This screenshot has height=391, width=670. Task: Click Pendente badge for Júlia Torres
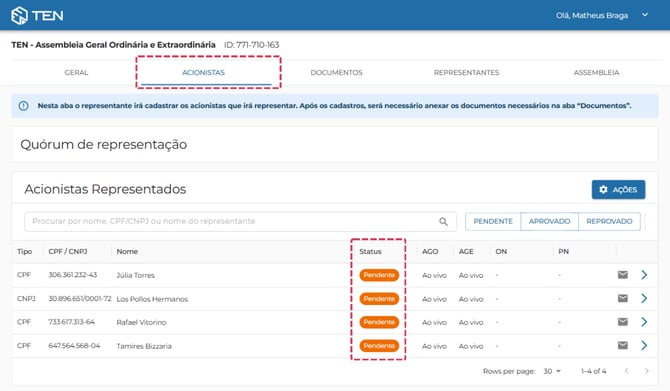pyautogui.click(x=379, y=275)
